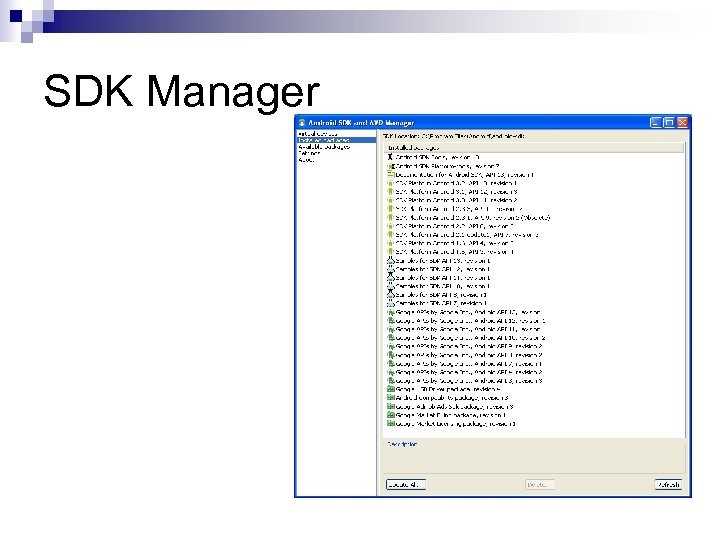This screenshot has width=720, height=540.
Task: Click the SDK Location path text
Action: (454, 136)
